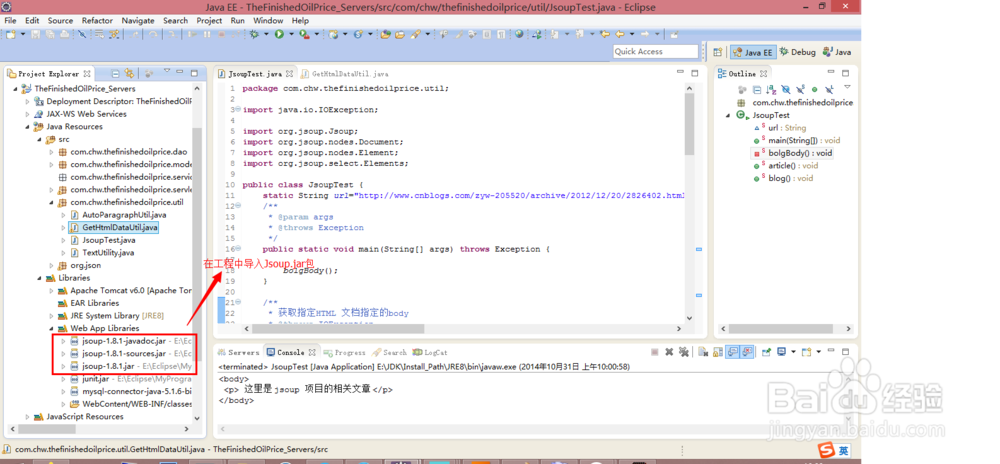
Task: Open web browser globe icon in toolbar
Action: tap(520, 34)
